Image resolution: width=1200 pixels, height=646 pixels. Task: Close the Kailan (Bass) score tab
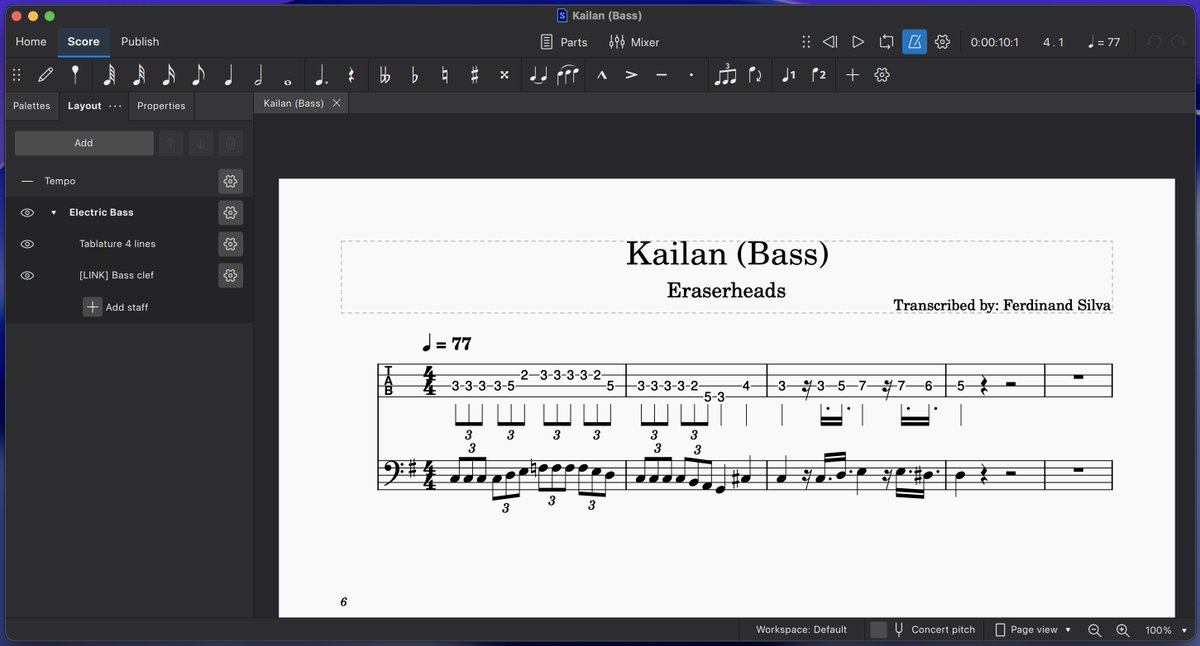click(x=337, y=103)
